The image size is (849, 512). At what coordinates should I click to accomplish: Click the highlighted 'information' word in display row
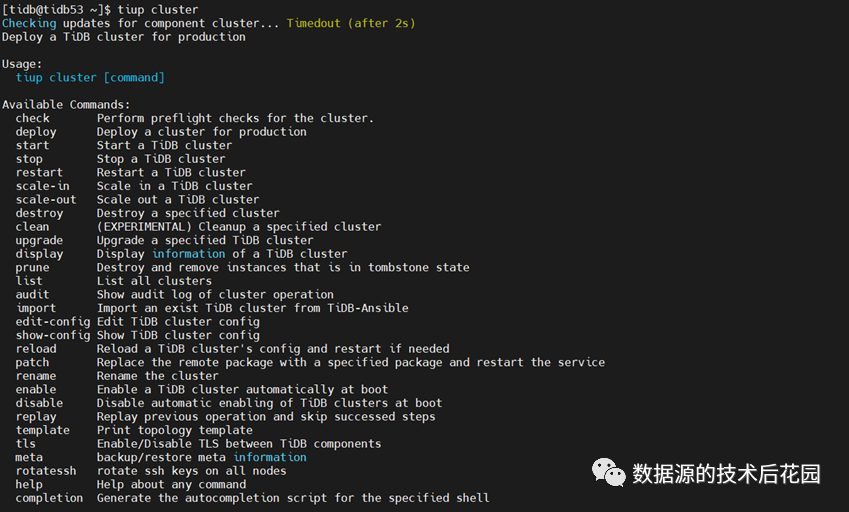pos(189,254)
